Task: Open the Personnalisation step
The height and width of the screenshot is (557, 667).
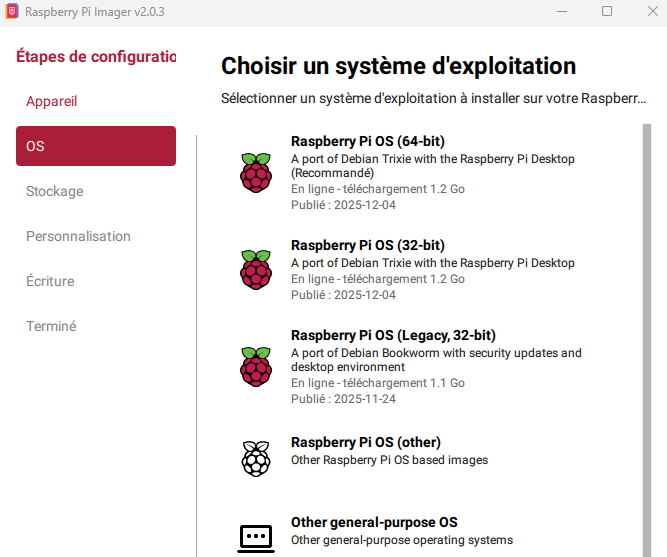Action: (x=78, y=236)
